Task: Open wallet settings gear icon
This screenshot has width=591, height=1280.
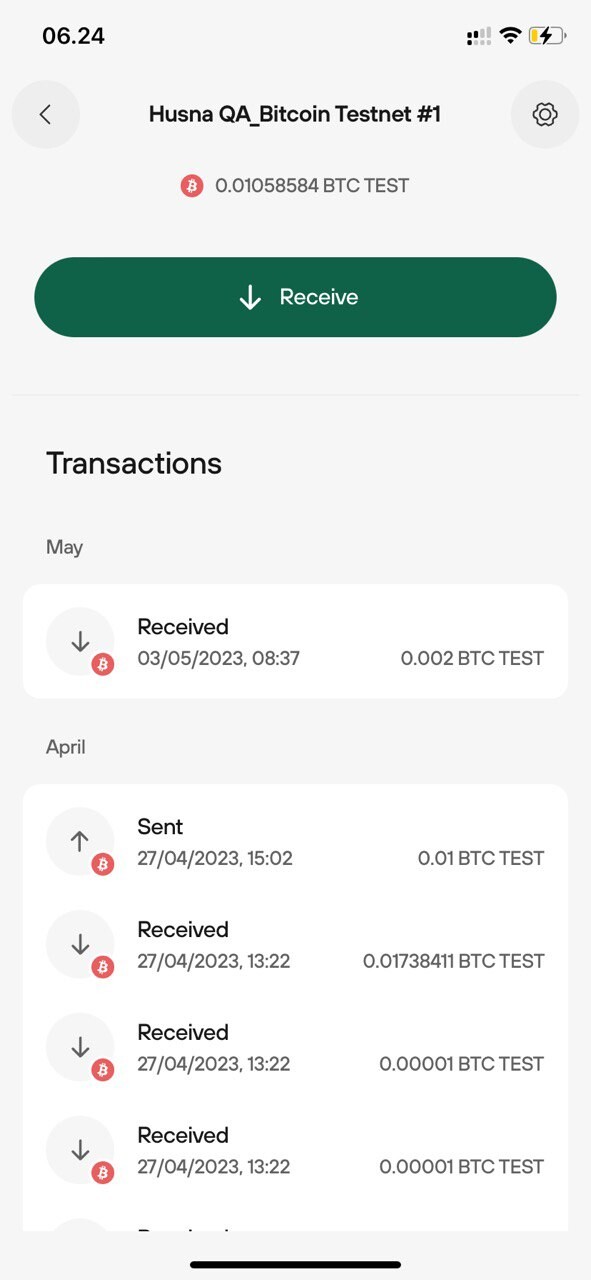Action: point(545,115)
